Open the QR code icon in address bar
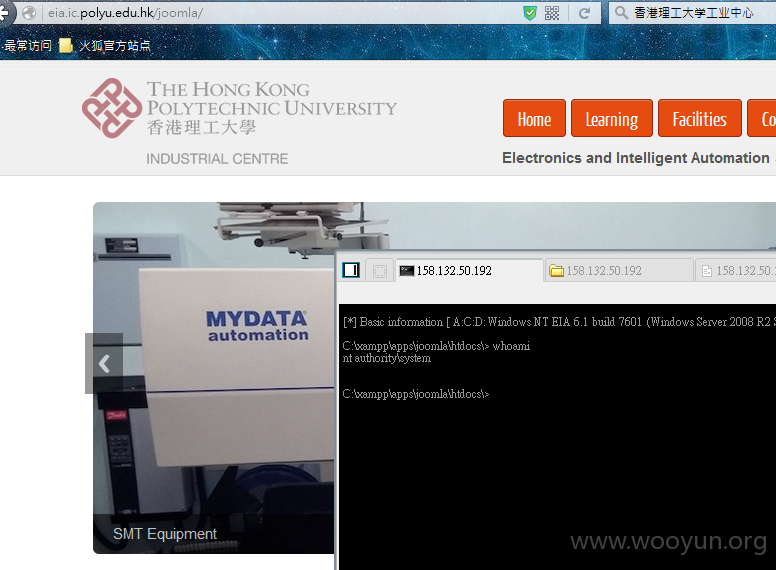Screen dimensions: 776x570 pyautogui.click(x=552, y=13)
